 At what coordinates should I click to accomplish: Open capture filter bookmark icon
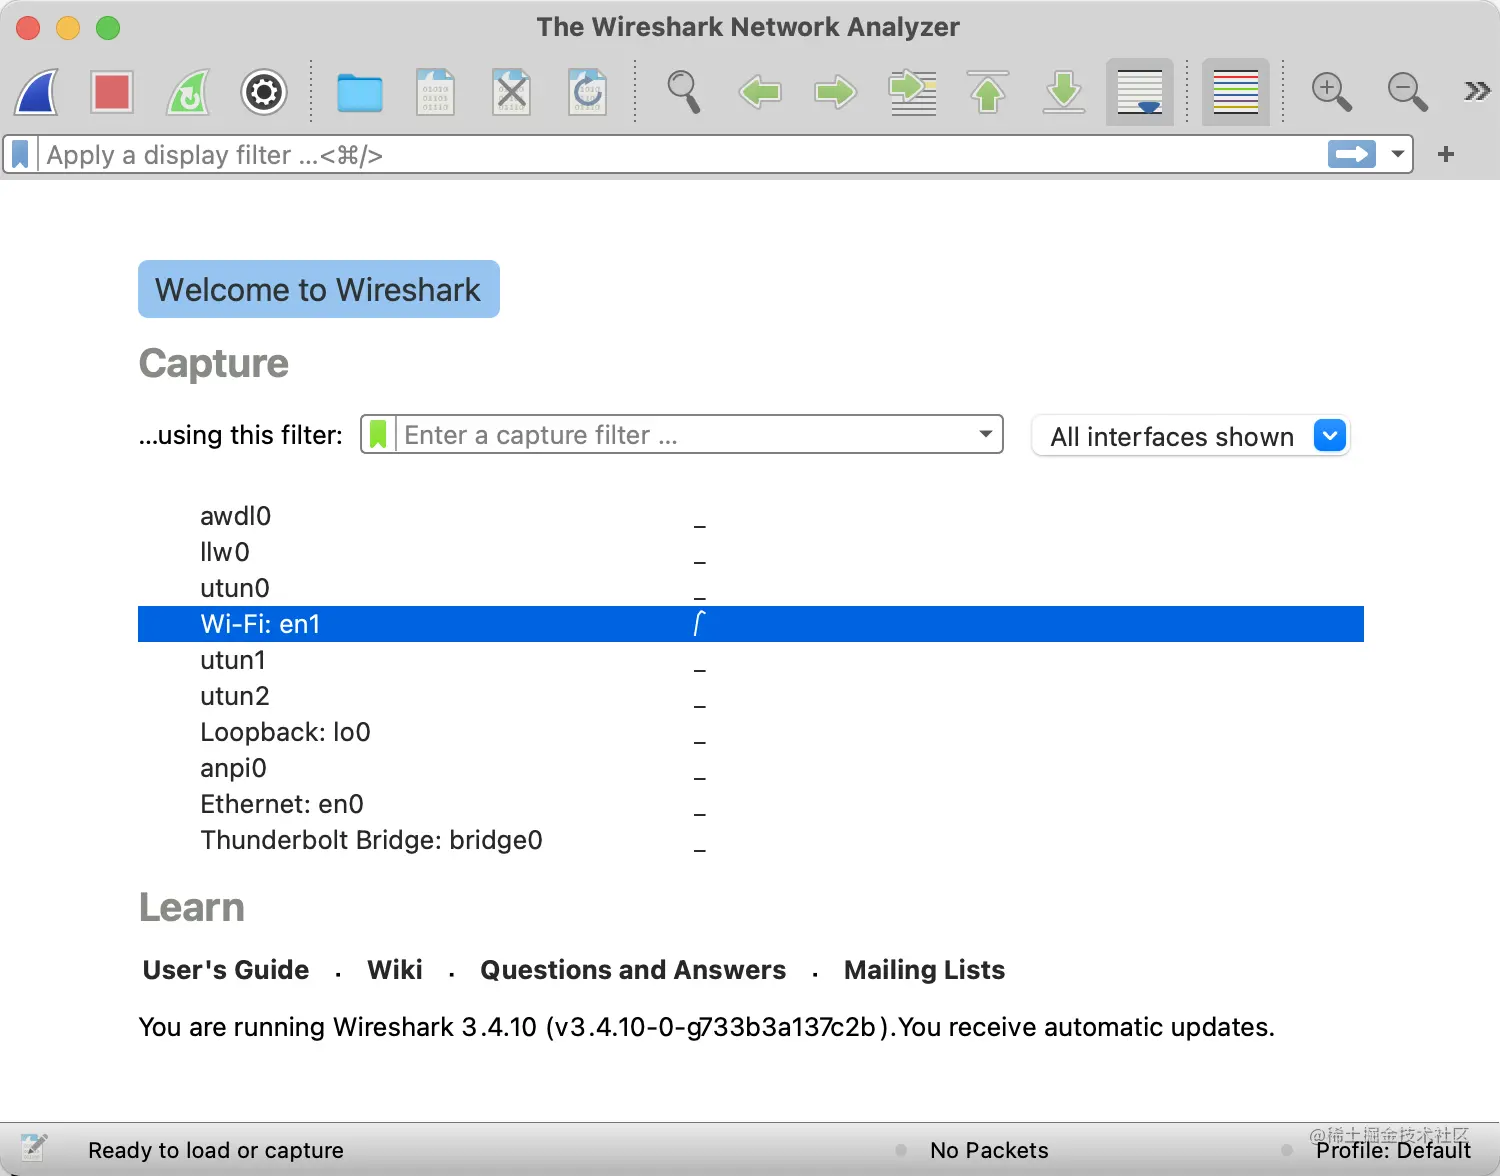click(378, 435)
